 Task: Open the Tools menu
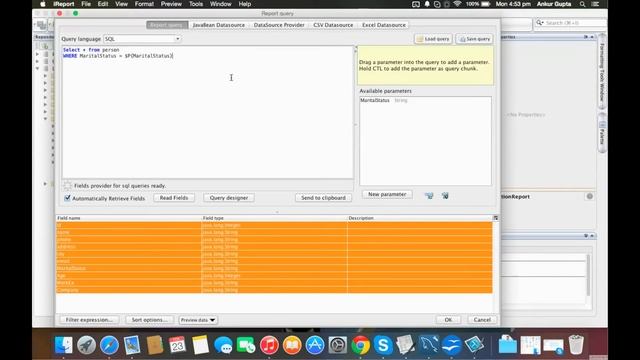click(196, 4)
